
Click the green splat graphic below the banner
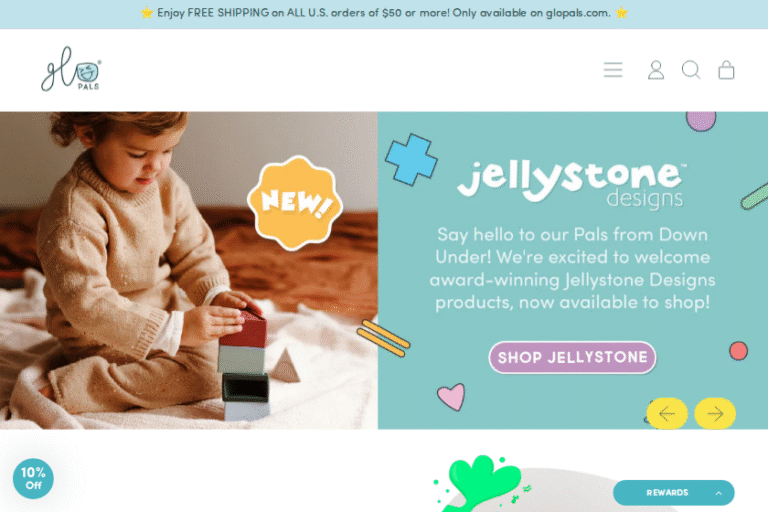[x=480, y=483]
